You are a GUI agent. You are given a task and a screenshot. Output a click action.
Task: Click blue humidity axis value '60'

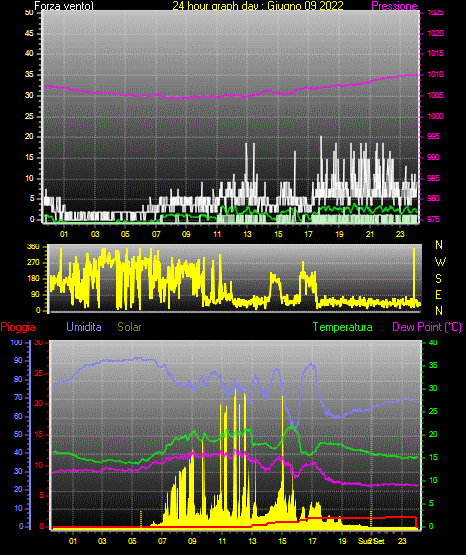18,416
